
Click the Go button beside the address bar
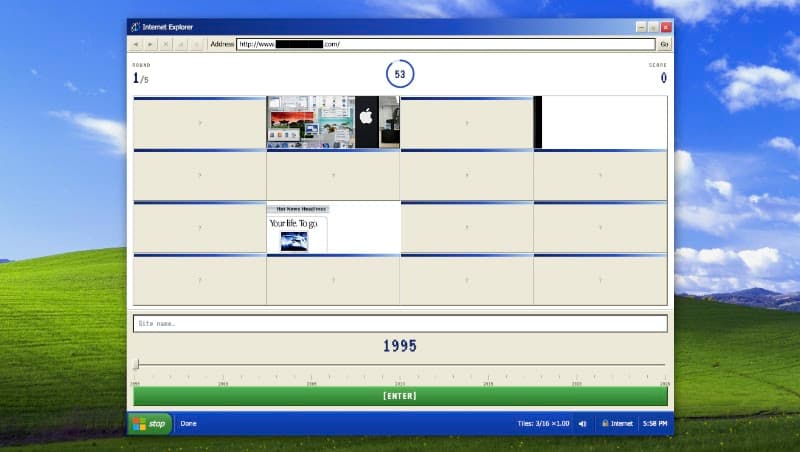click(x=664, y=44)
